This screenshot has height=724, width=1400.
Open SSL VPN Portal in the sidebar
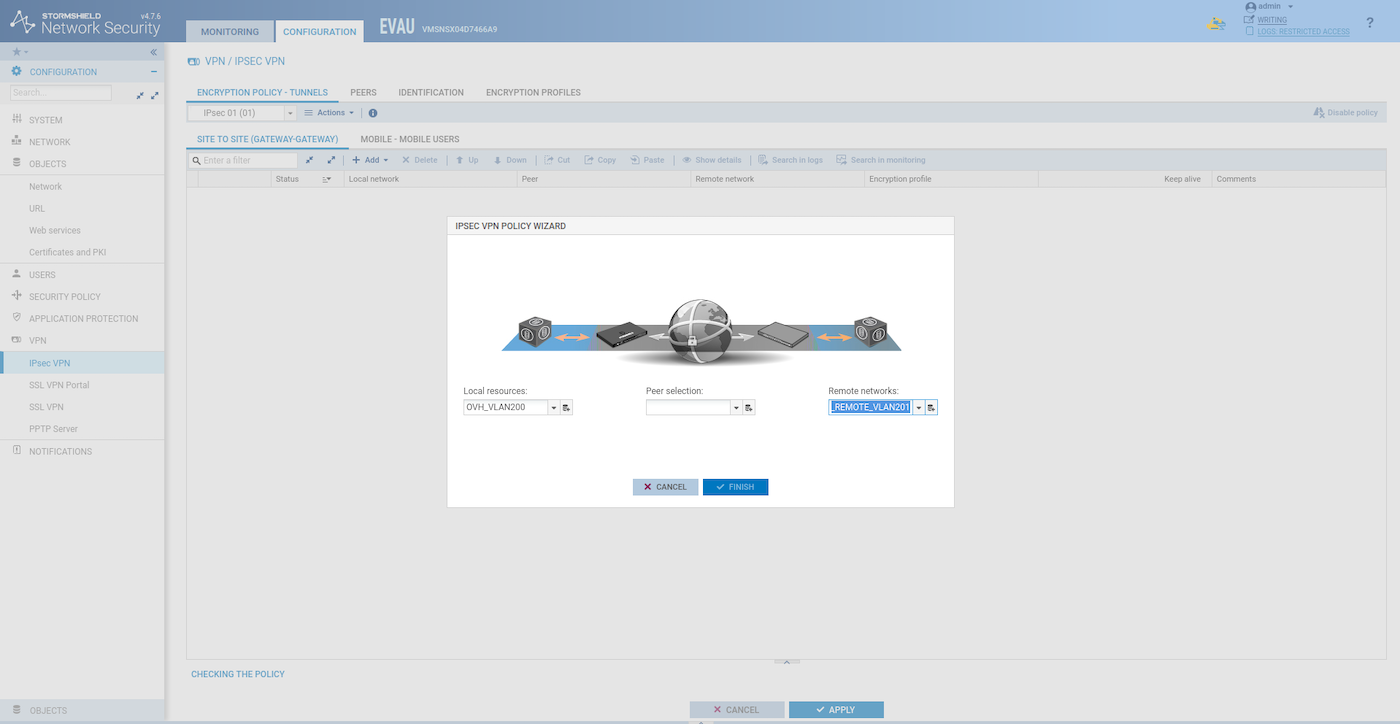click(x=59, y=385)
